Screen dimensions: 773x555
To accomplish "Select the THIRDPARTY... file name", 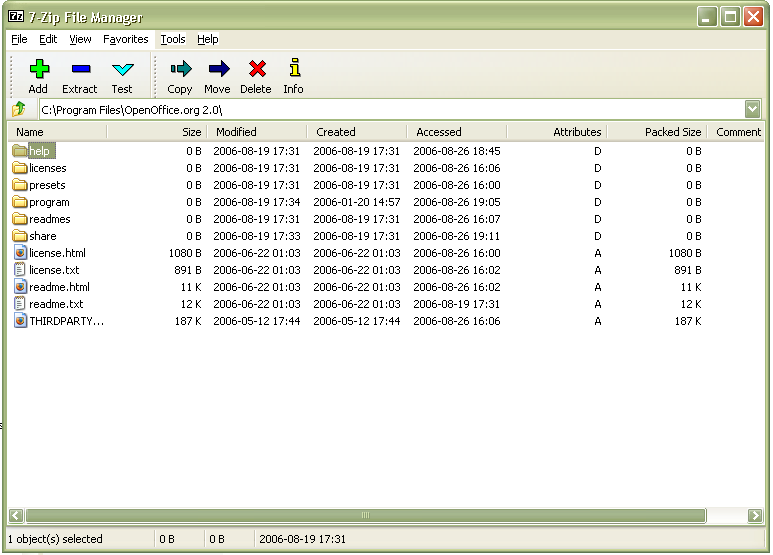I will (x=67, y=321).
